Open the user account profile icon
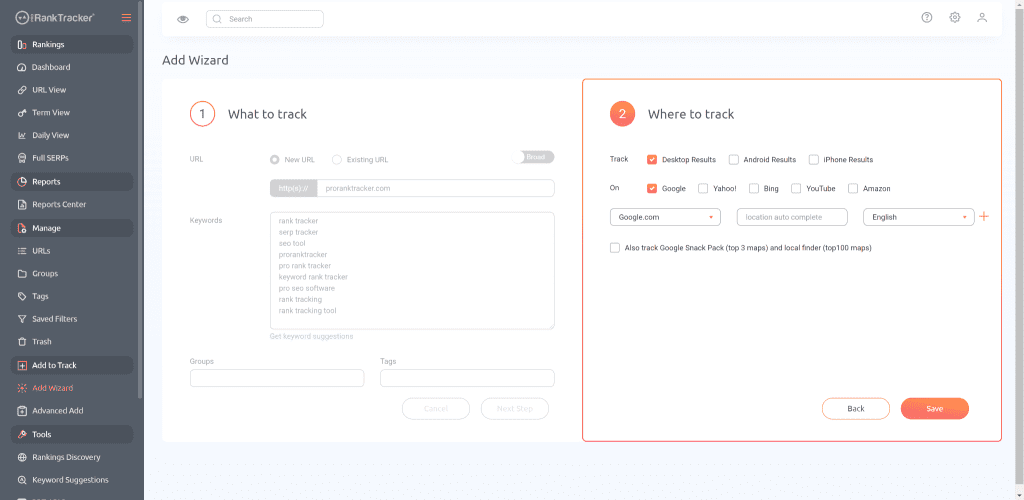Viewport: 1024px width, 500px height. pos(982,18)
